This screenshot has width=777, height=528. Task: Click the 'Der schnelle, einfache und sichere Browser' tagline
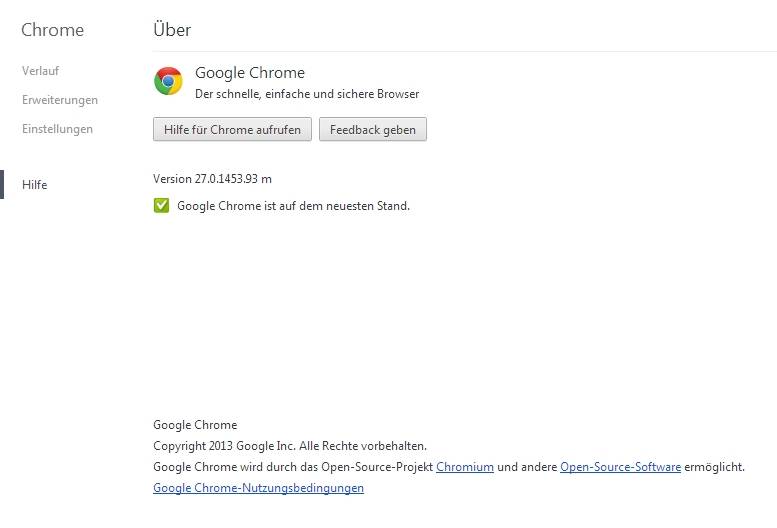(x=307, y=94)
